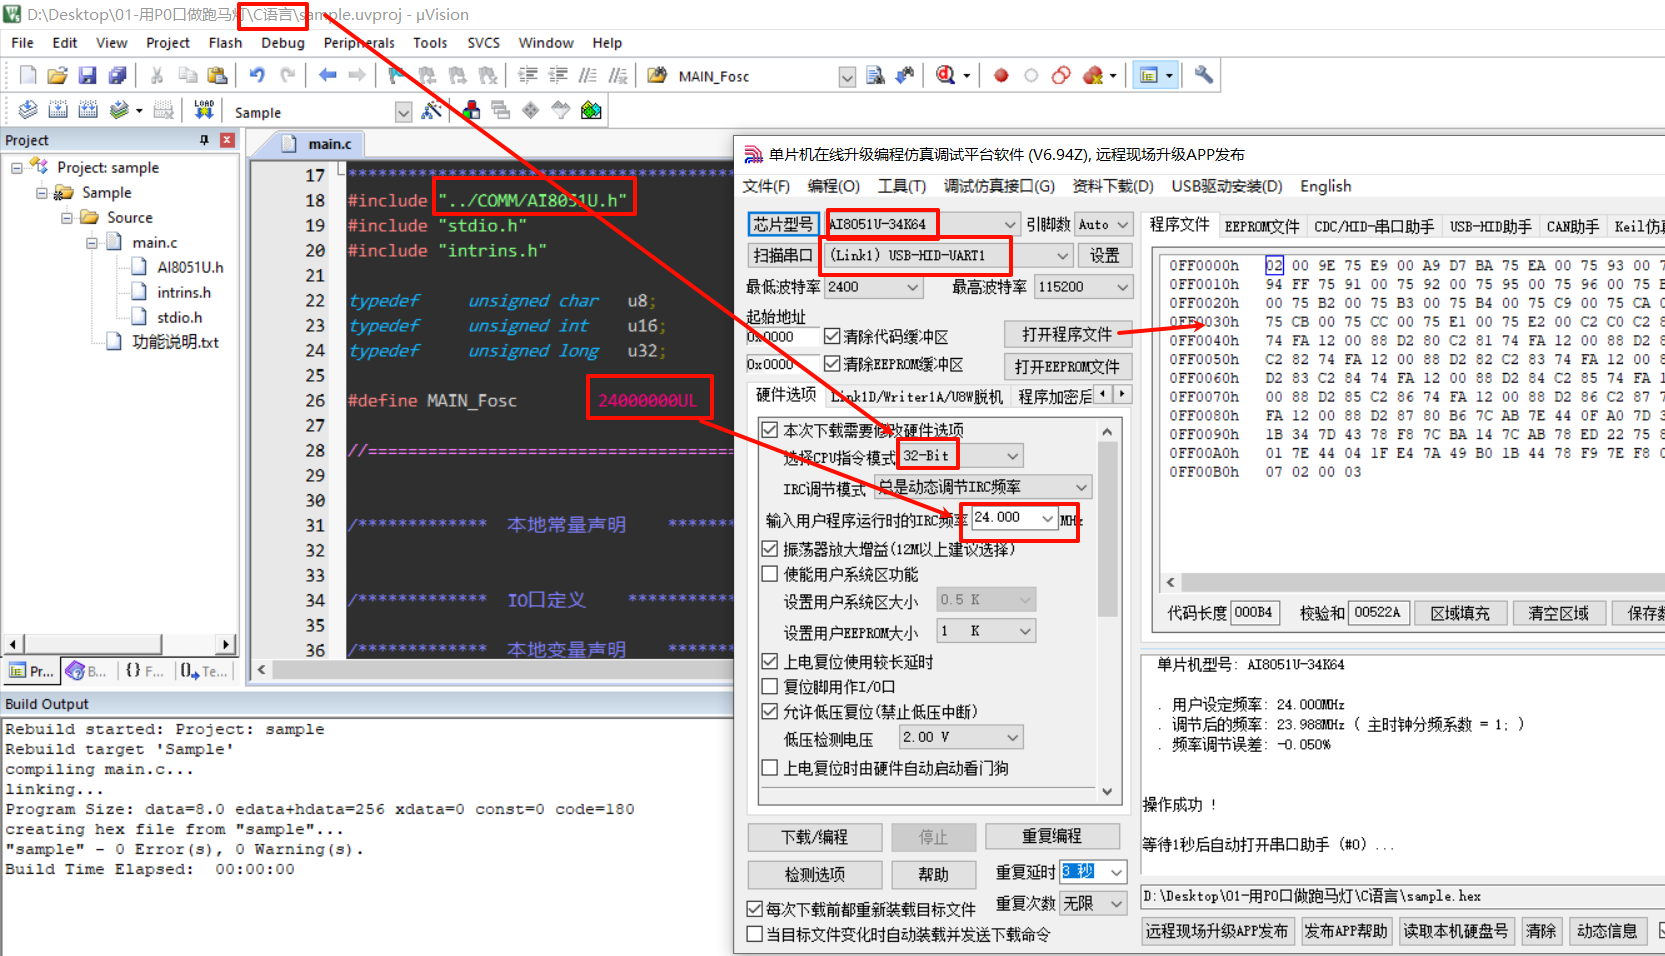Click the Unindent selected lines icon
The width and height of the screenshot is (1665, 956).
coord(557,75)
